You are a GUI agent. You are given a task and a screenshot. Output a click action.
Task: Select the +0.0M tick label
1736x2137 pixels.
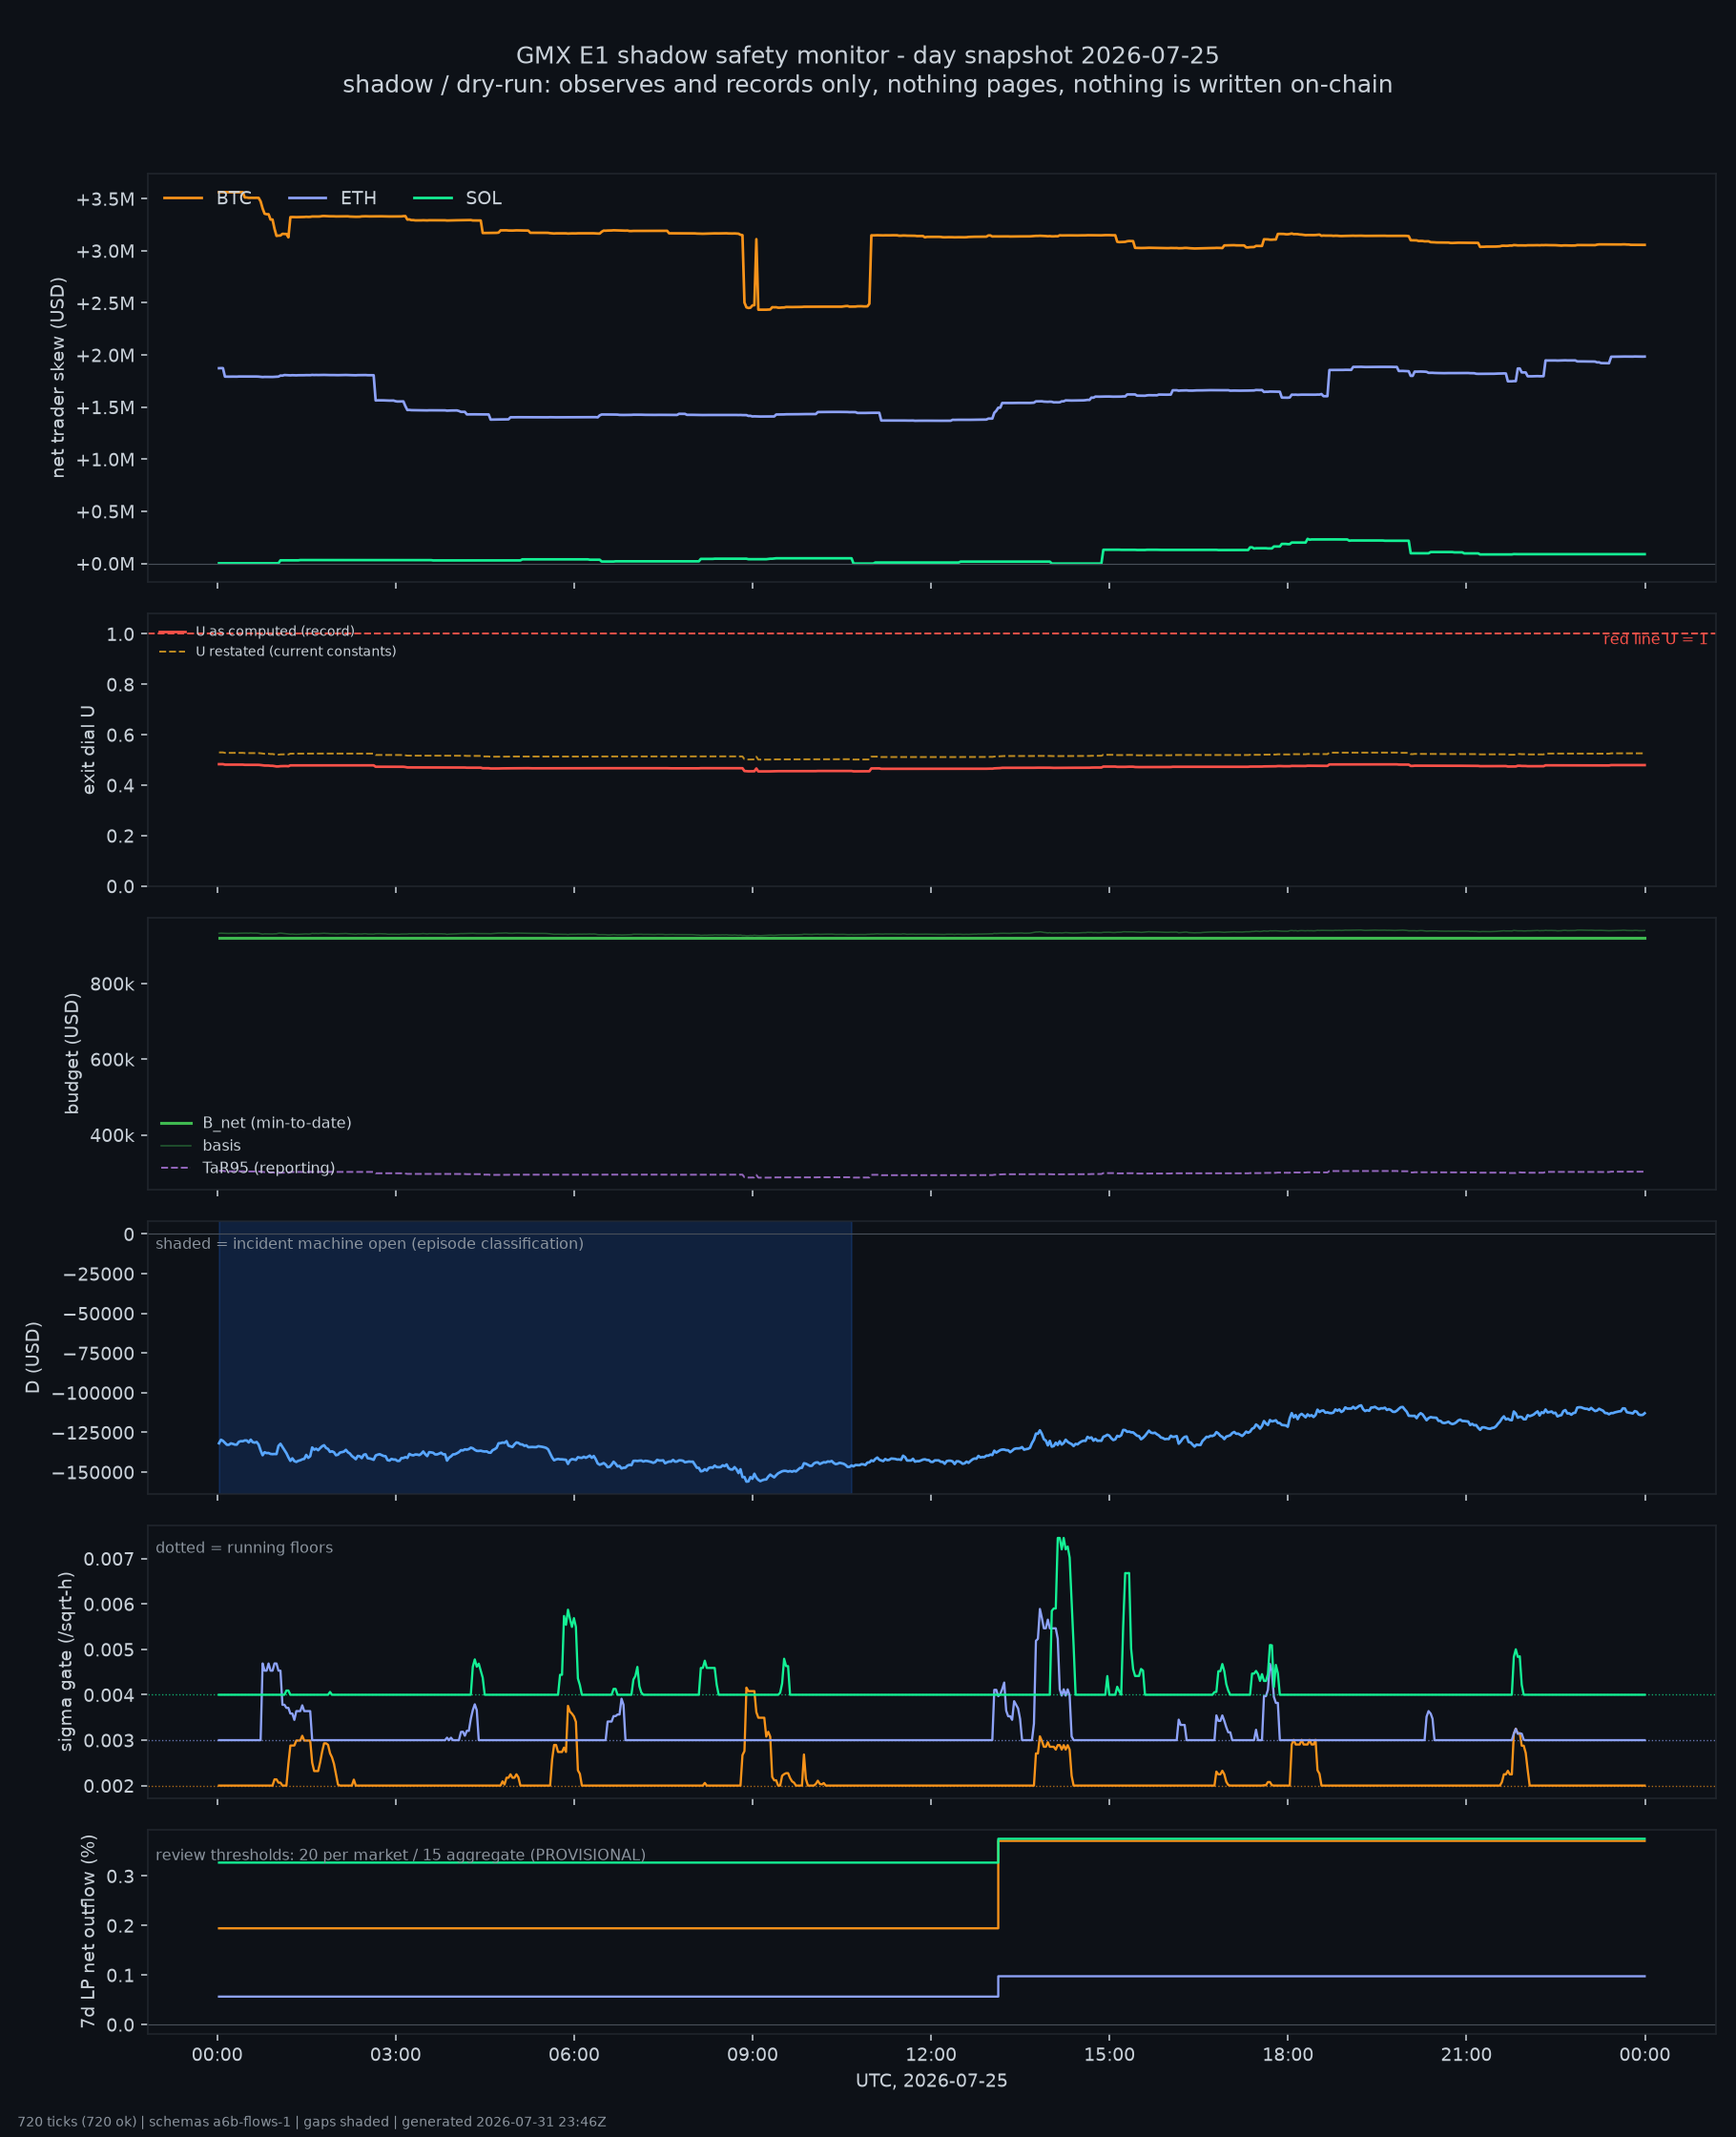(105, 564)
